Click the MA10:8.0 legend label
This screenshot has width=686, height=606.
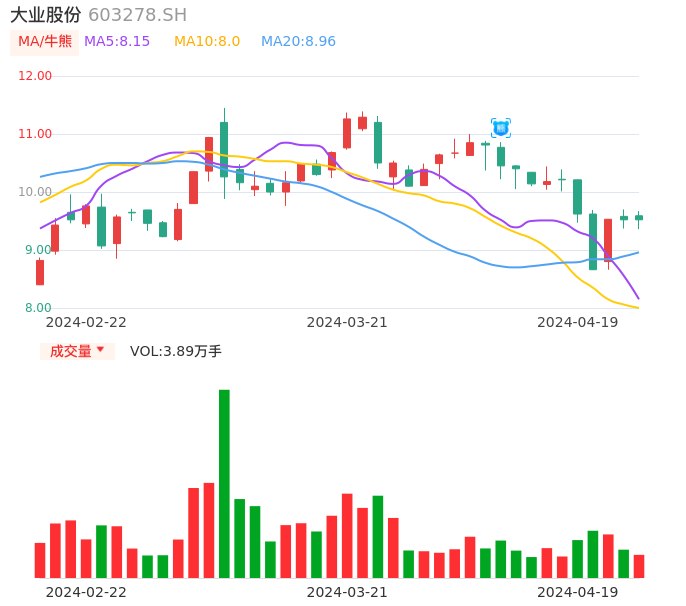pyautogui.click(x=207, y=42)
